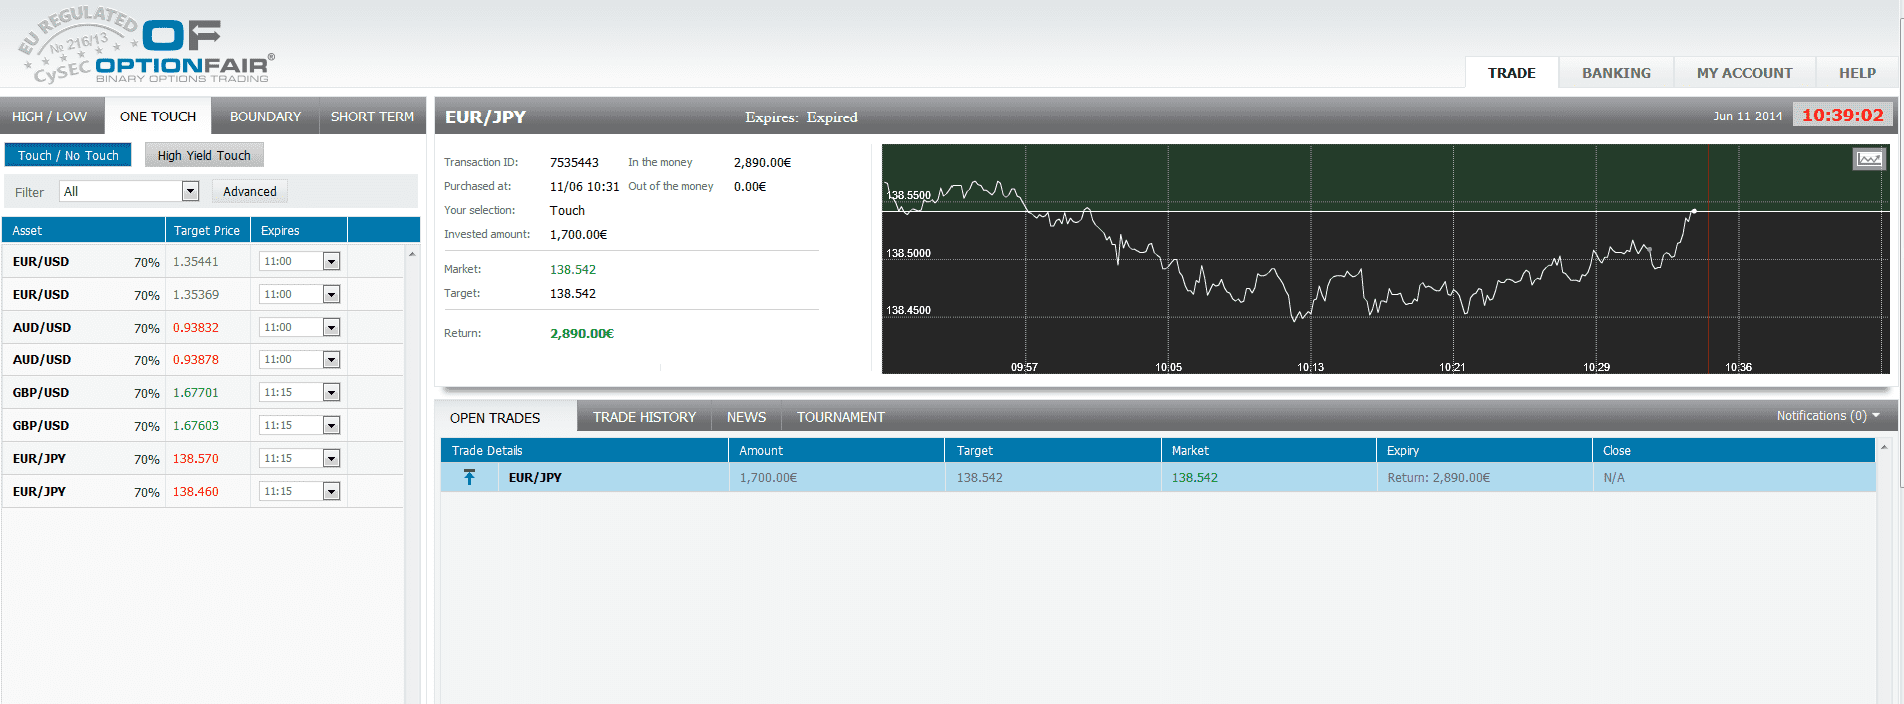Select High Yield Touch mode

[x=204, y=155]
